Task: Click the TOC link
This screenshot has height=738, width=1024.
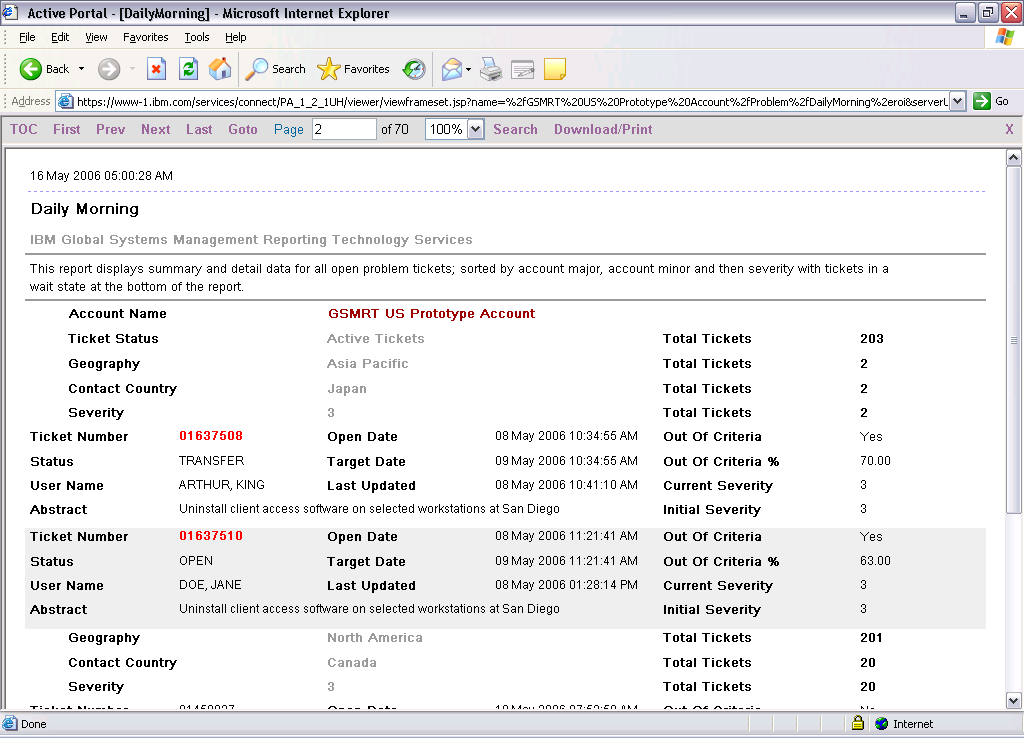Action: click(24, 129)
